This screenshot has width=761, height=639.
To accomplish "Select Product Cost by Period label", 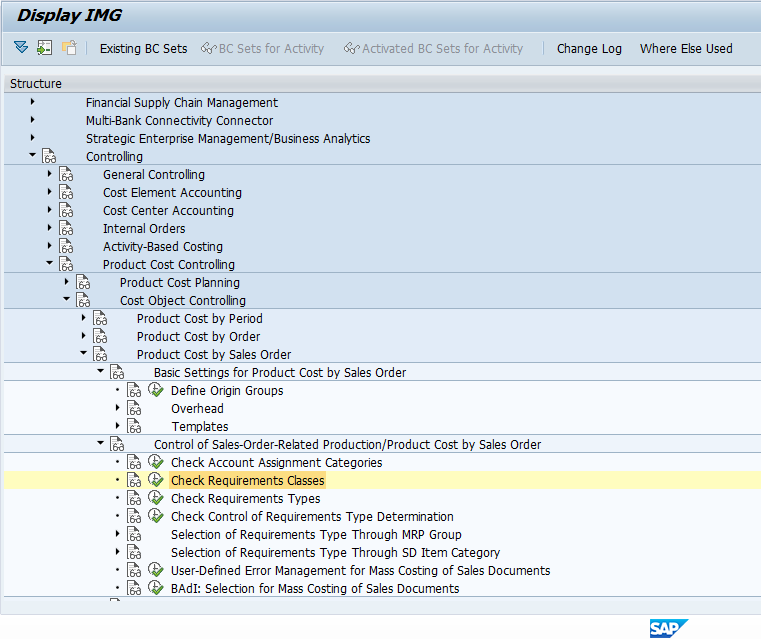I will pyautogui.click(x=199, y=318).
